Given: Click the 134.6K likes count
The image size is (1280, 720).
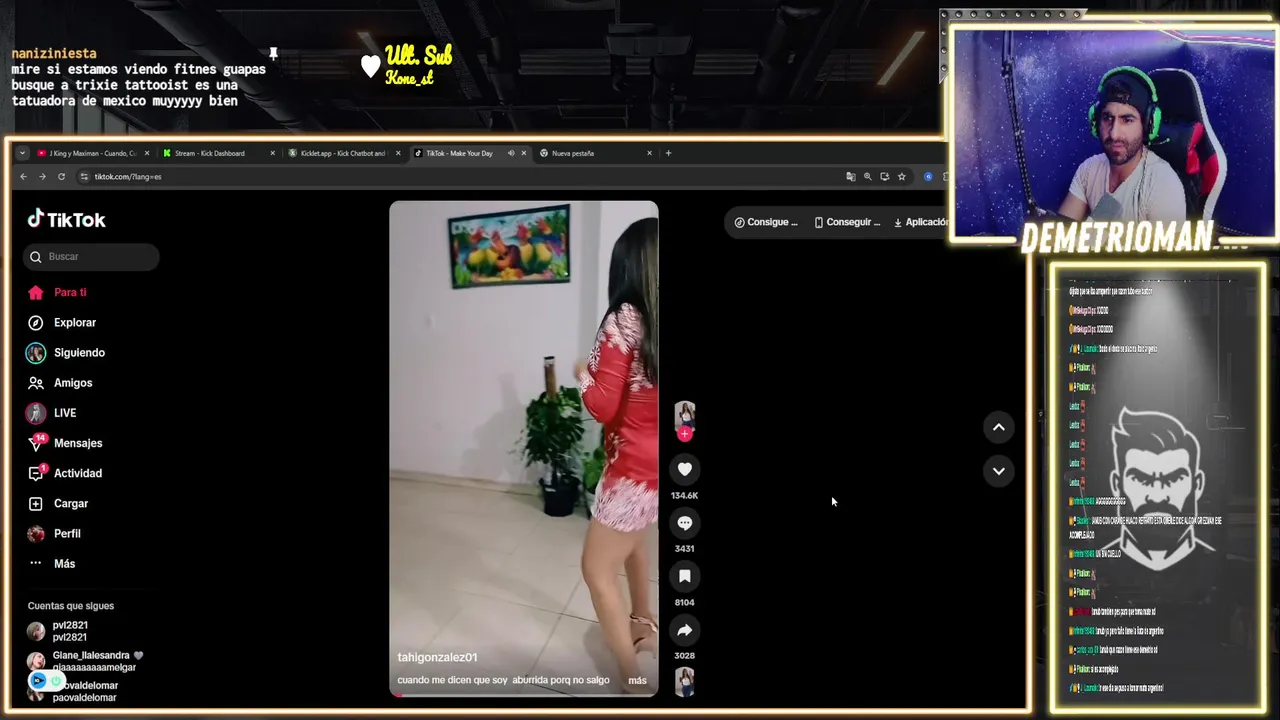Looking at the screenshot, I should click(684, 495).
